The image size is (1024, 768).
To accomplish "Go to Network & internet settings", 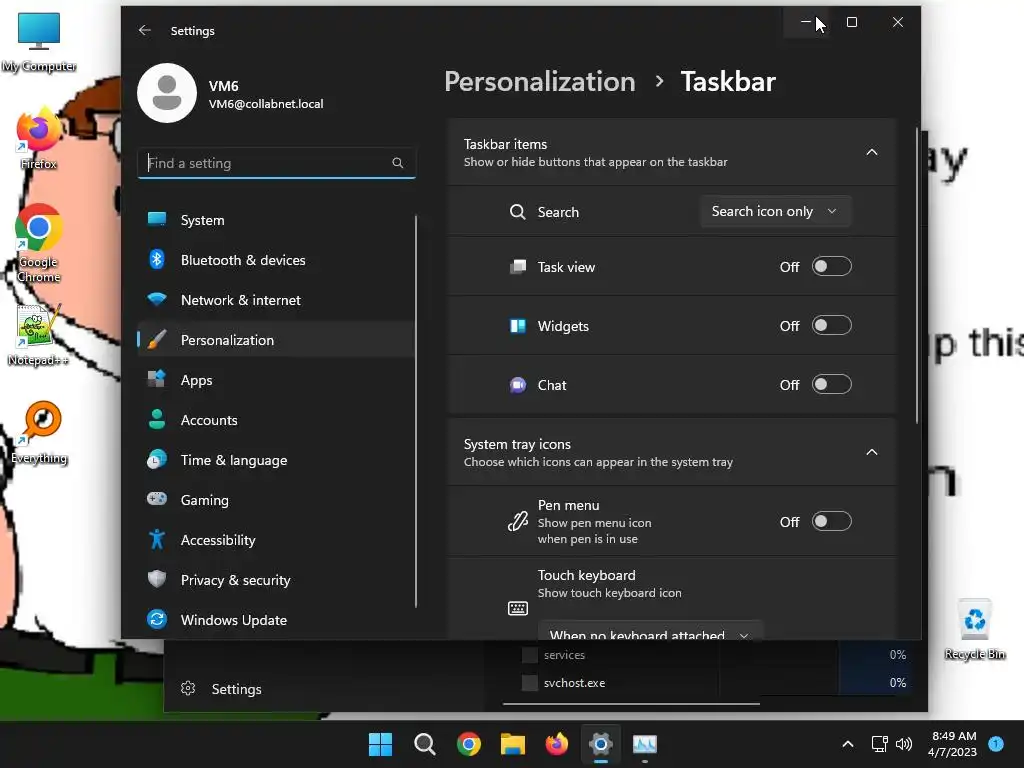I will coord(276,300).
